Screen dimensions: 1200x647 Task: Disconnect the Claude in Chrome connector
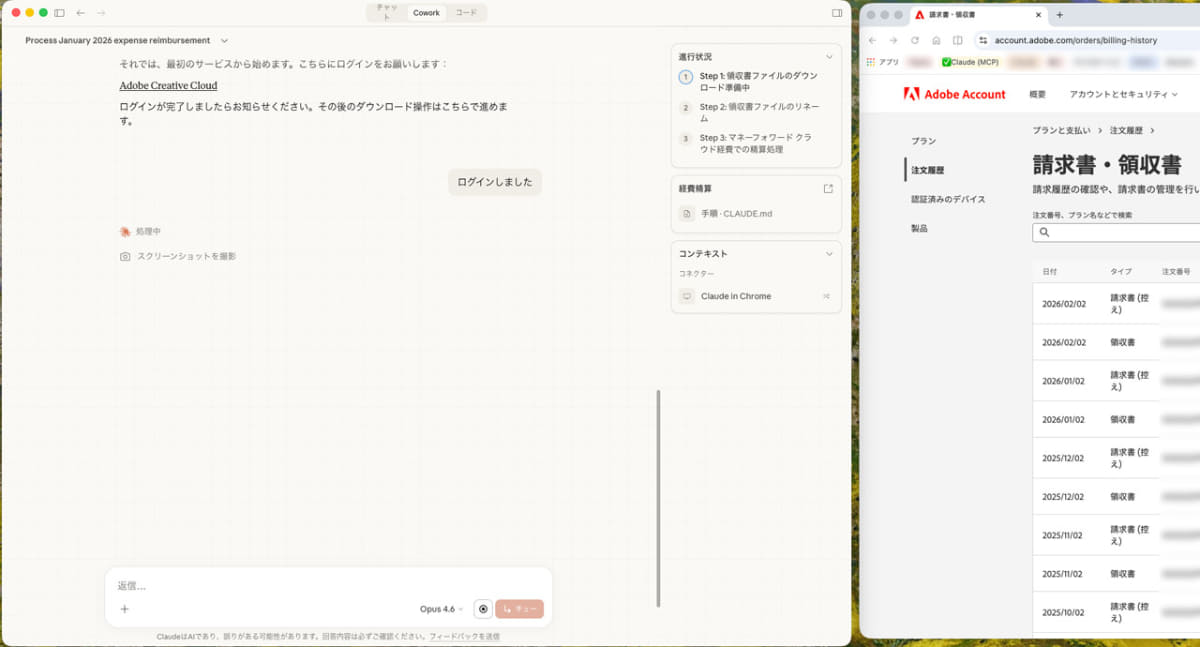(x=826, y=296)
